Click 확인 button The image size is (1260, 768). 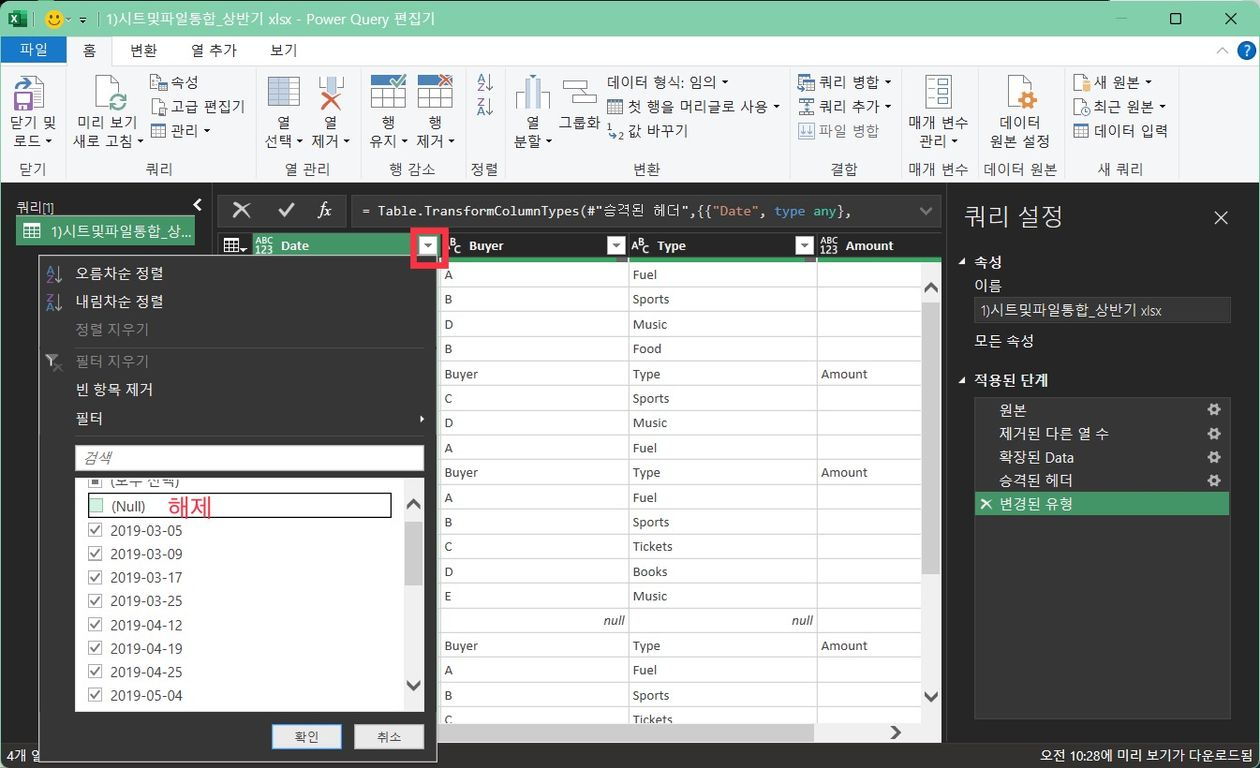pyautogui.click(x=306, y=737)
